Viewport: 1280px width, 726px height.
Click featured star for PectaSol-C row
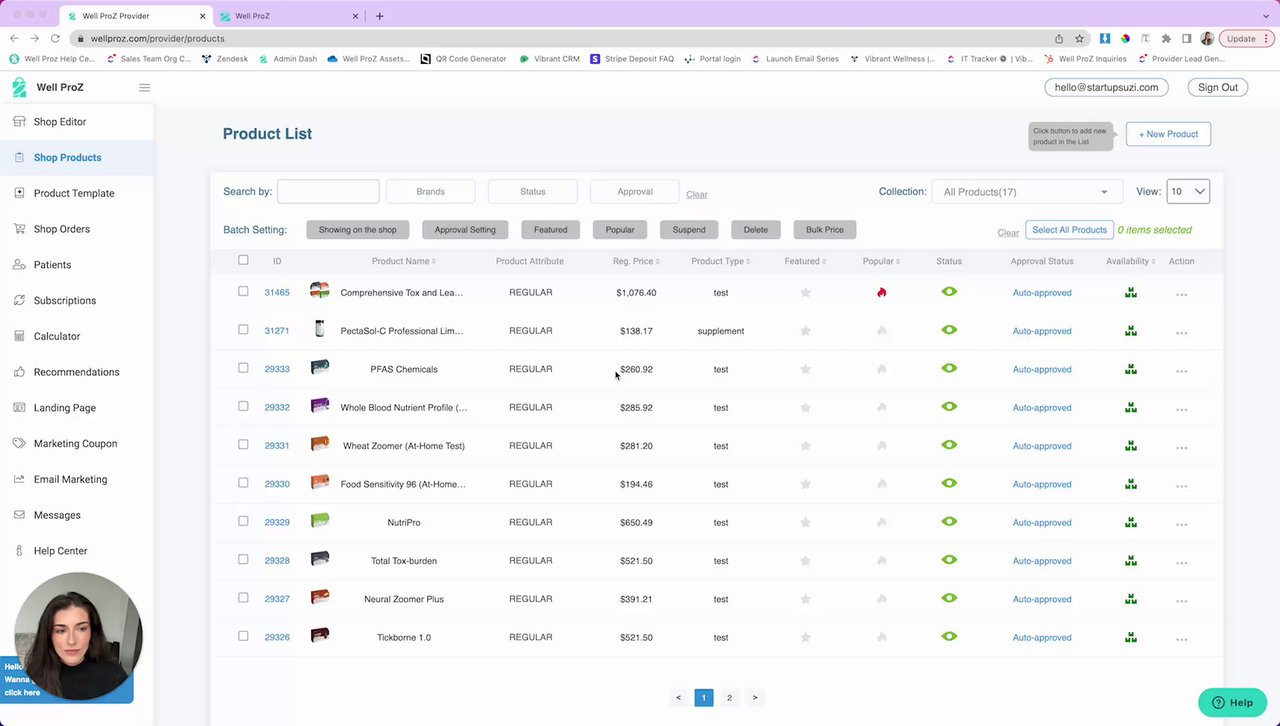click(805, 331)
